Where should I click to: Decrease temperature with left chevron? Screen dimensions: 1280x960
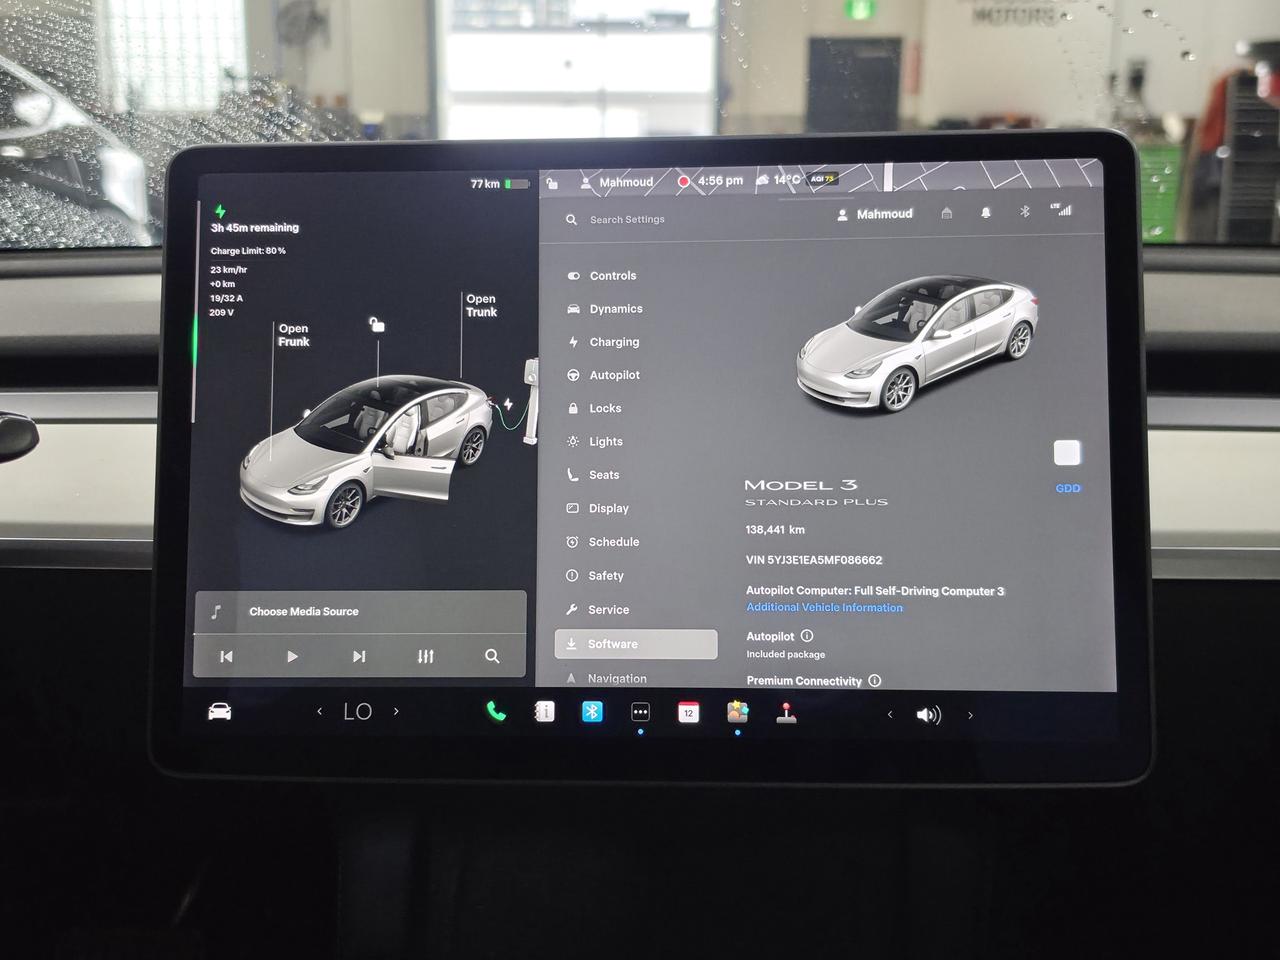coord(320,712)
